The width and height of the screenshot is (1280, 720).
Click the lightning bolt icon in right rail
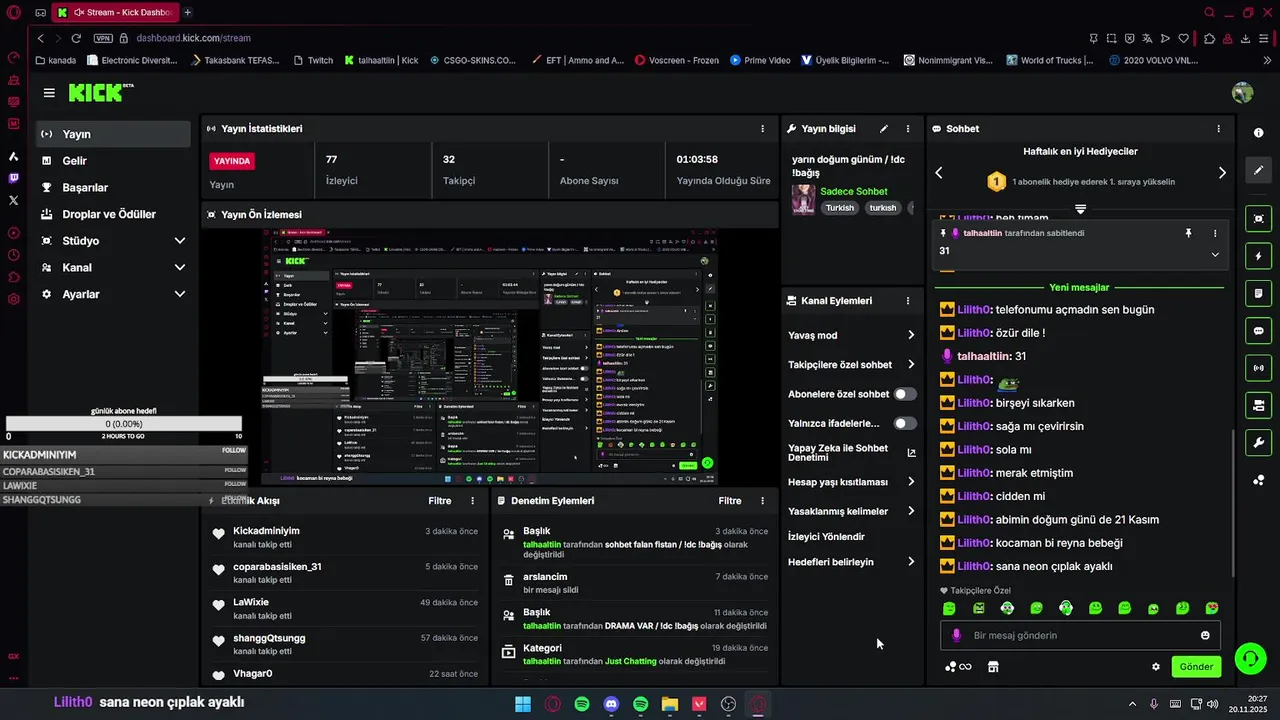(1258, 256)
